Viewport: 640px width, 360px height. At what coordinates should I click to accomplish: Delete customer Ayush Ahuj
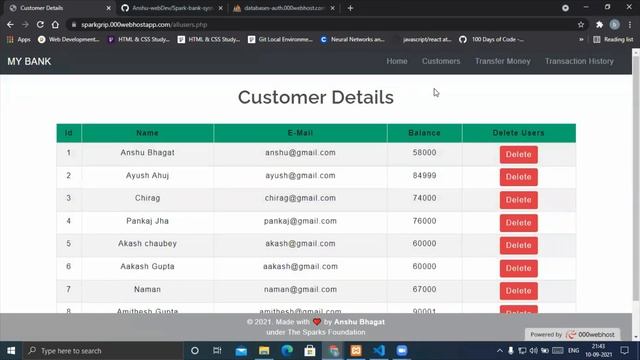pos(518,177)
